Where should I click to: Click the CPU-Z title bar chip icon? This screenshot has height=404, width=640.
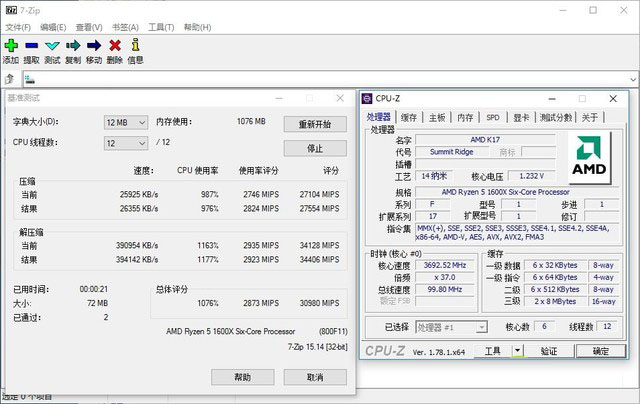367,98
